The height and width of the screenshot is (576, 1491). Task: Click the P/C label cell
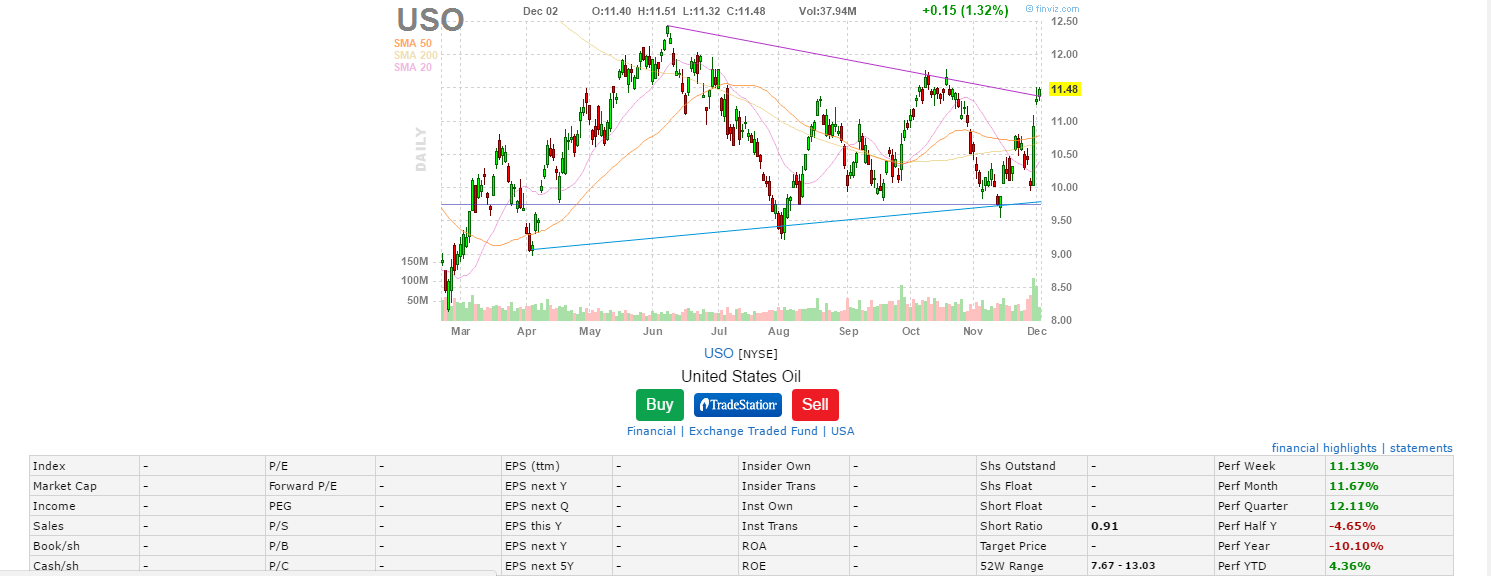click(x=320, y=566)
